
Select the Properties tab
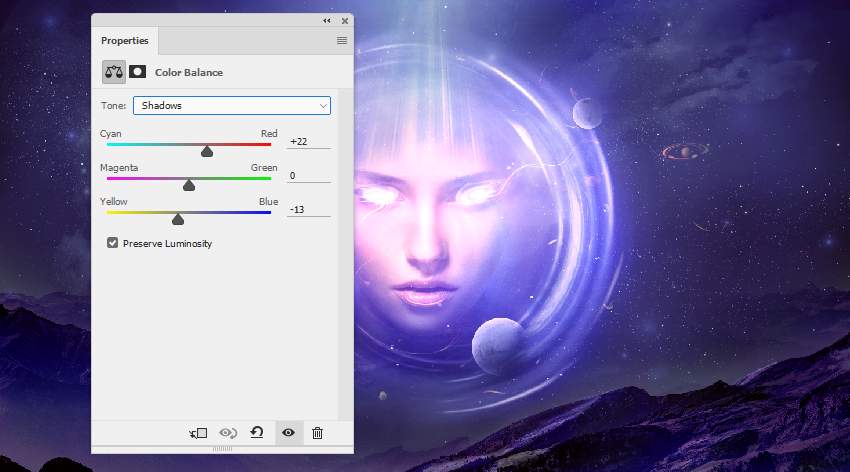click(x=125, y=41)
